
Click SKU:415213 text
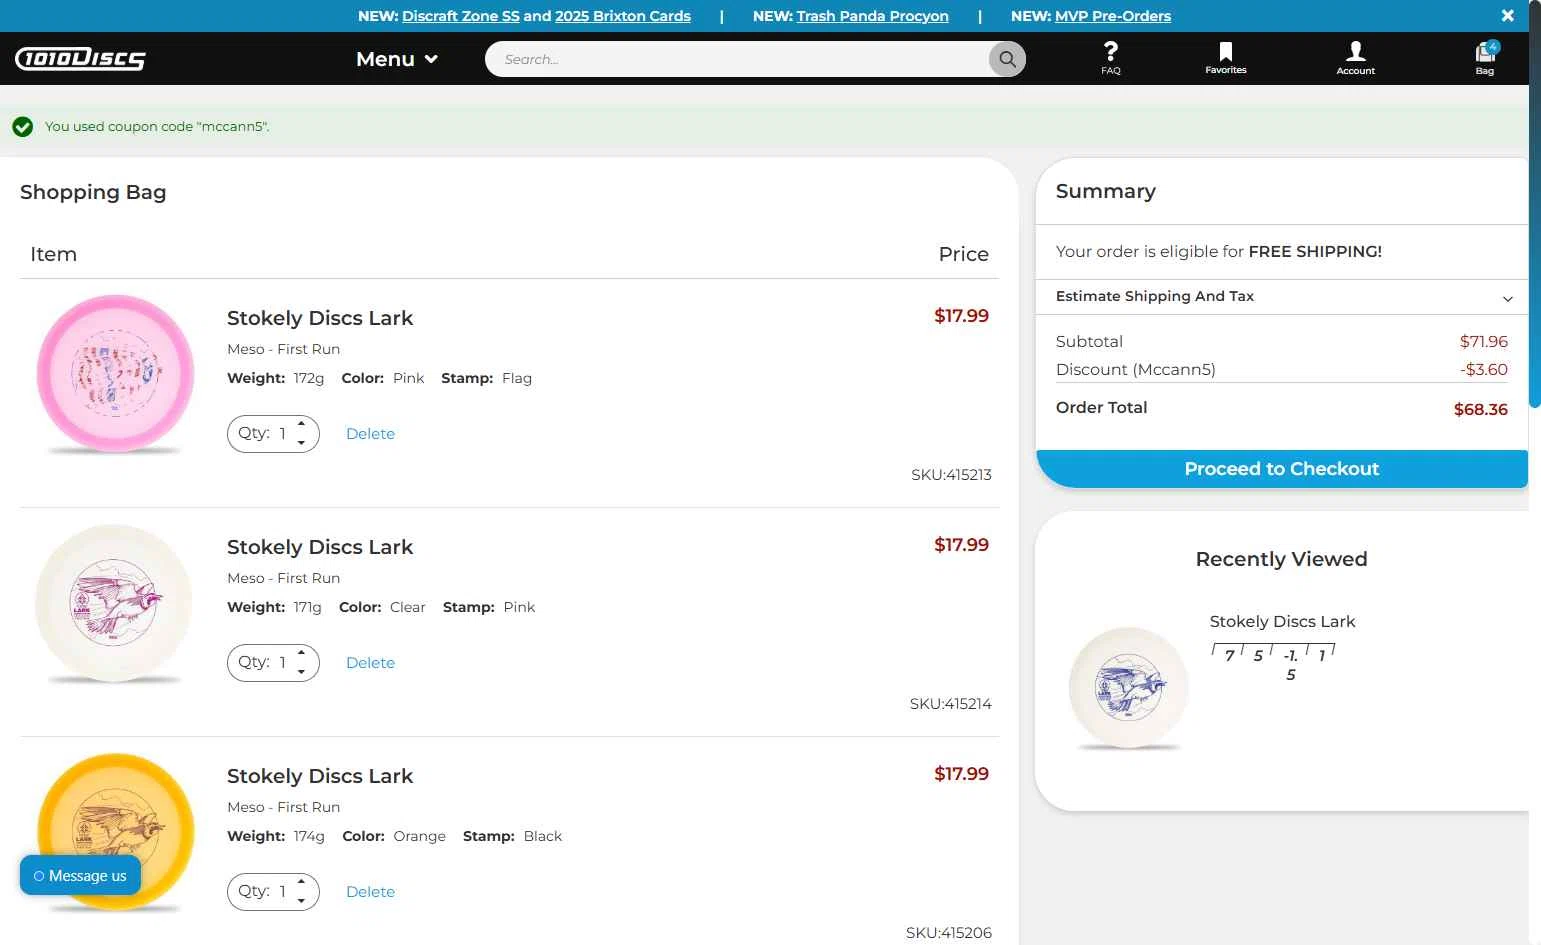tap(951, 475)
